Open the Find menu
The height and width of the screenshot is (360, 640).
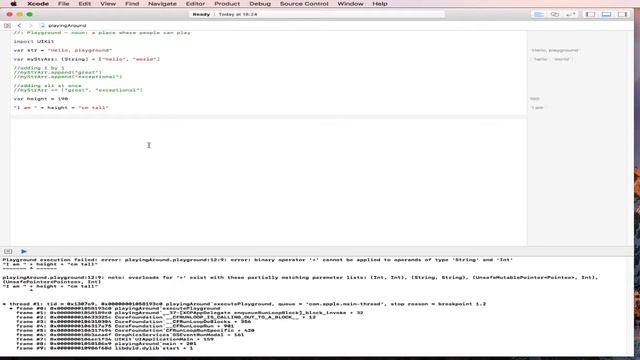pyautogui.click(x=132, y=4)
